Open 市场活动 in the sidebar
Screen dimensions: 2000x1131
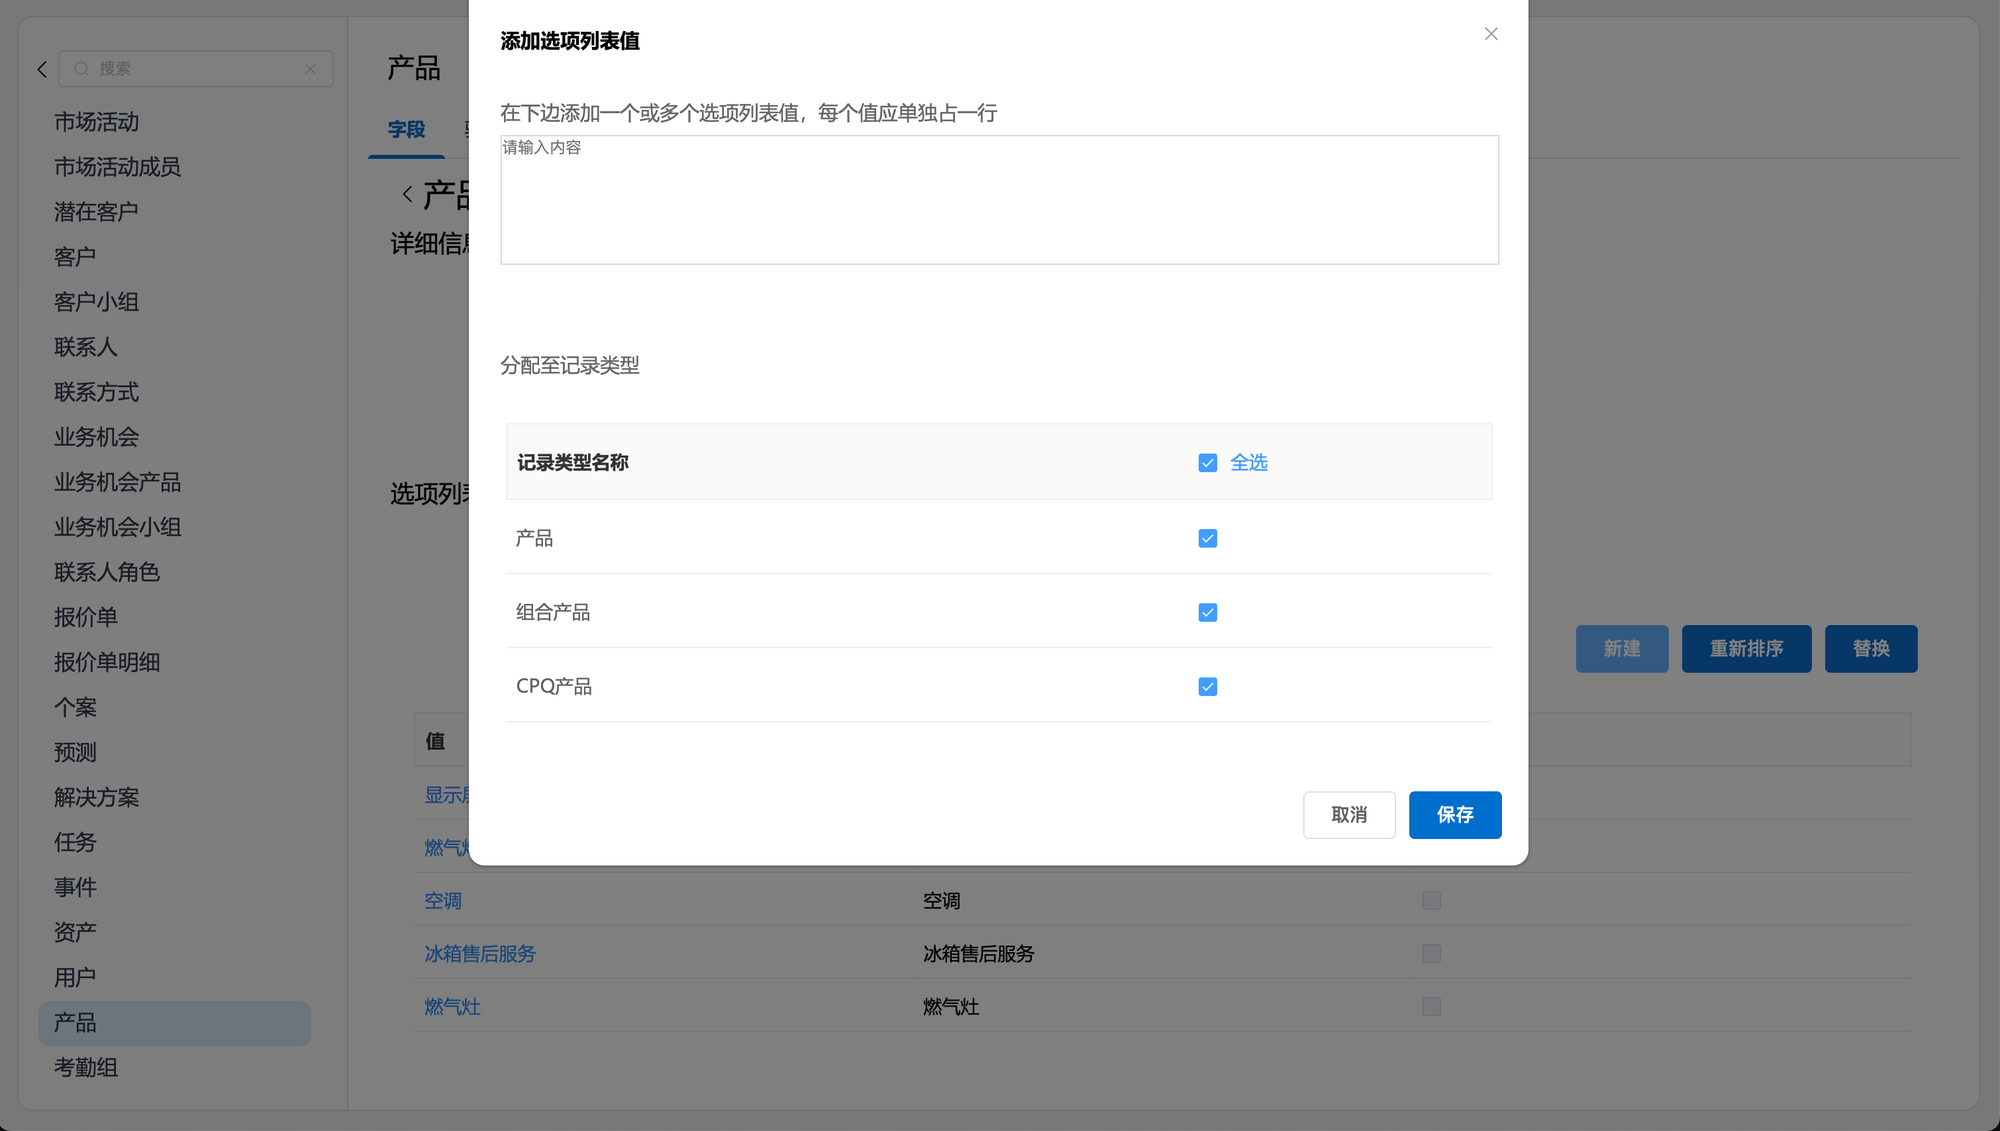[x=96, y=122]
